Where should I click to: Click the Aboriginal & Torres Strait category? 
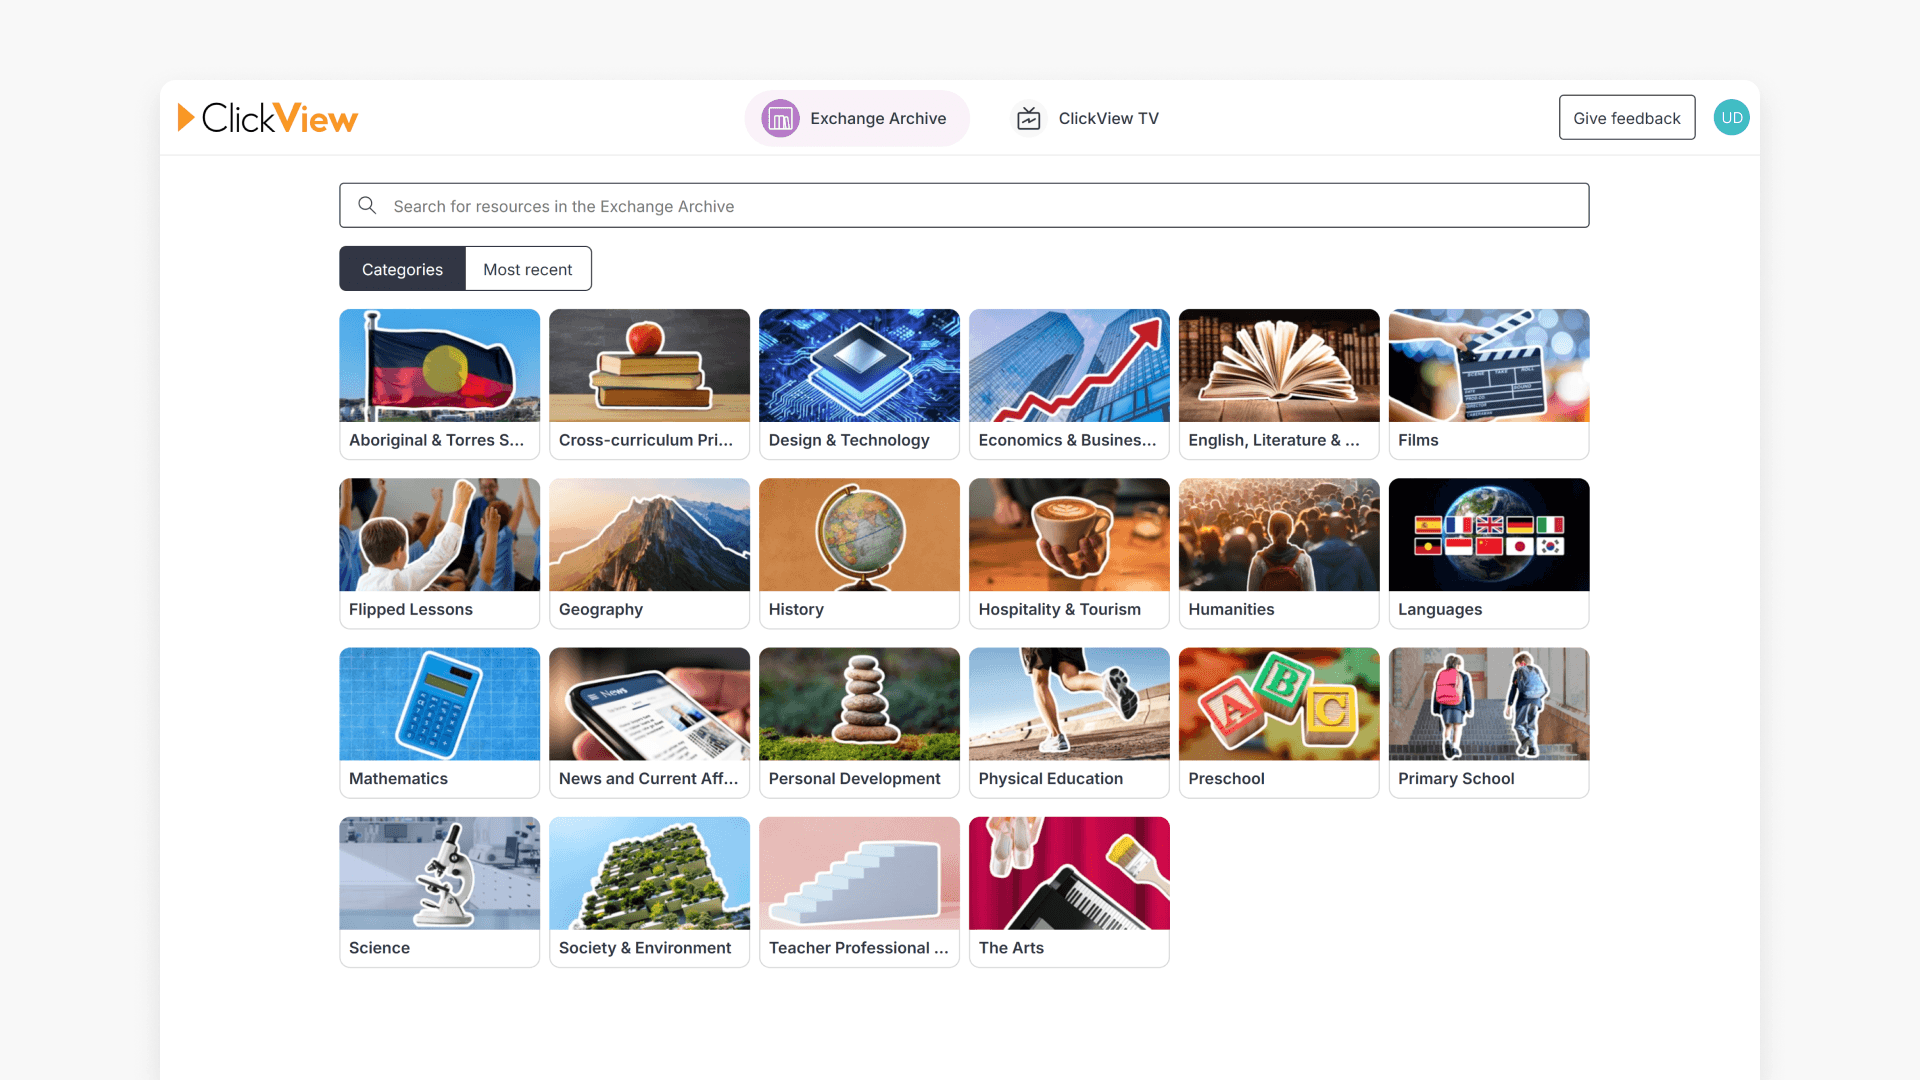(439, 384)
